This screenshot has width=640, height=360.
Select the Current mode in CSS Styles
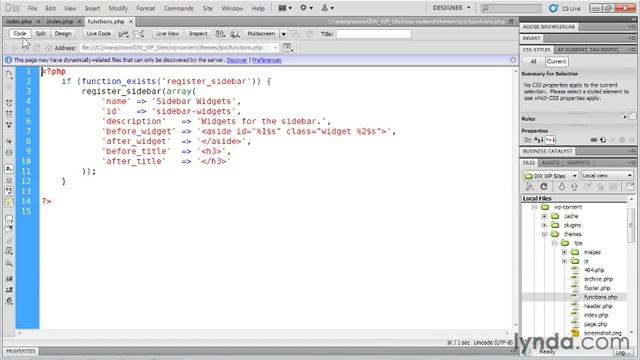coord(556,62)
